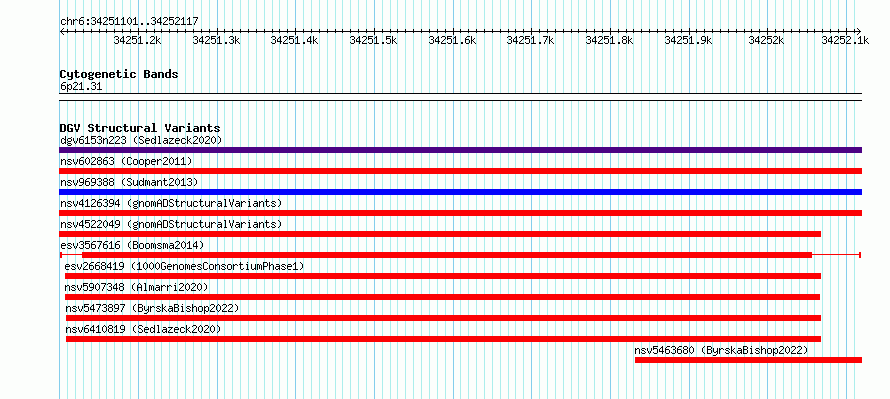This screenshot has height=399, width=890.
Task: Open esv3567616 (Boomsma2014) variant label
Action: point(132,245)
